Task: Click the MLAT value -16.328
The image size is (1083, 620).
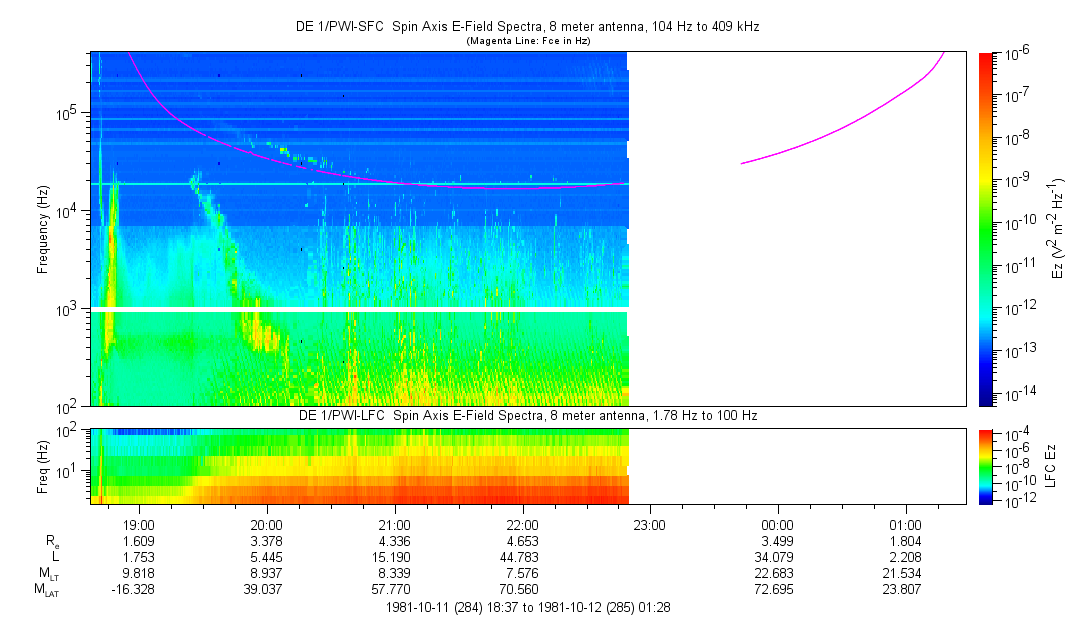Action: [137, 589]
